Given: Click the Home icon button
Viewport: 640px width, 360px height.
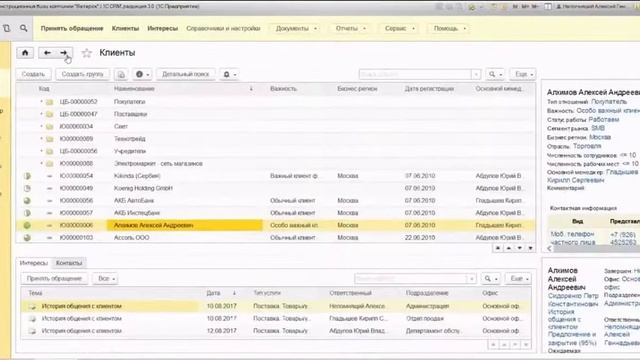Looking at the screenshot, I should 25,53.
